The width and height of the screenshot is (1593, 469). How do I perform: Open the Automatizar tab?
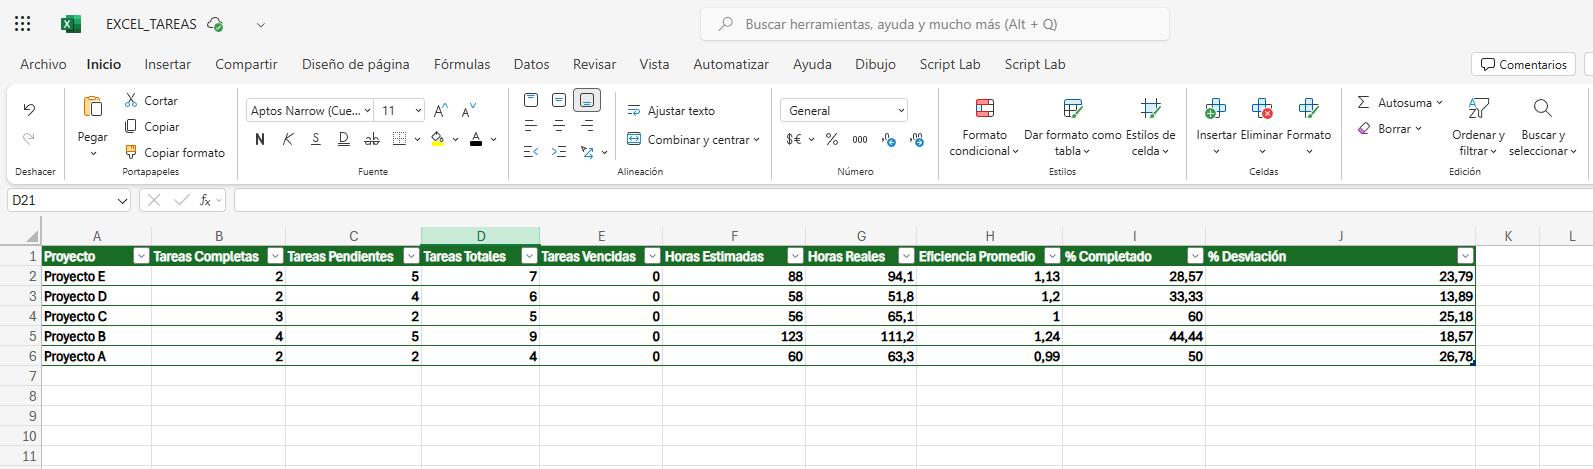click(731, 64)
